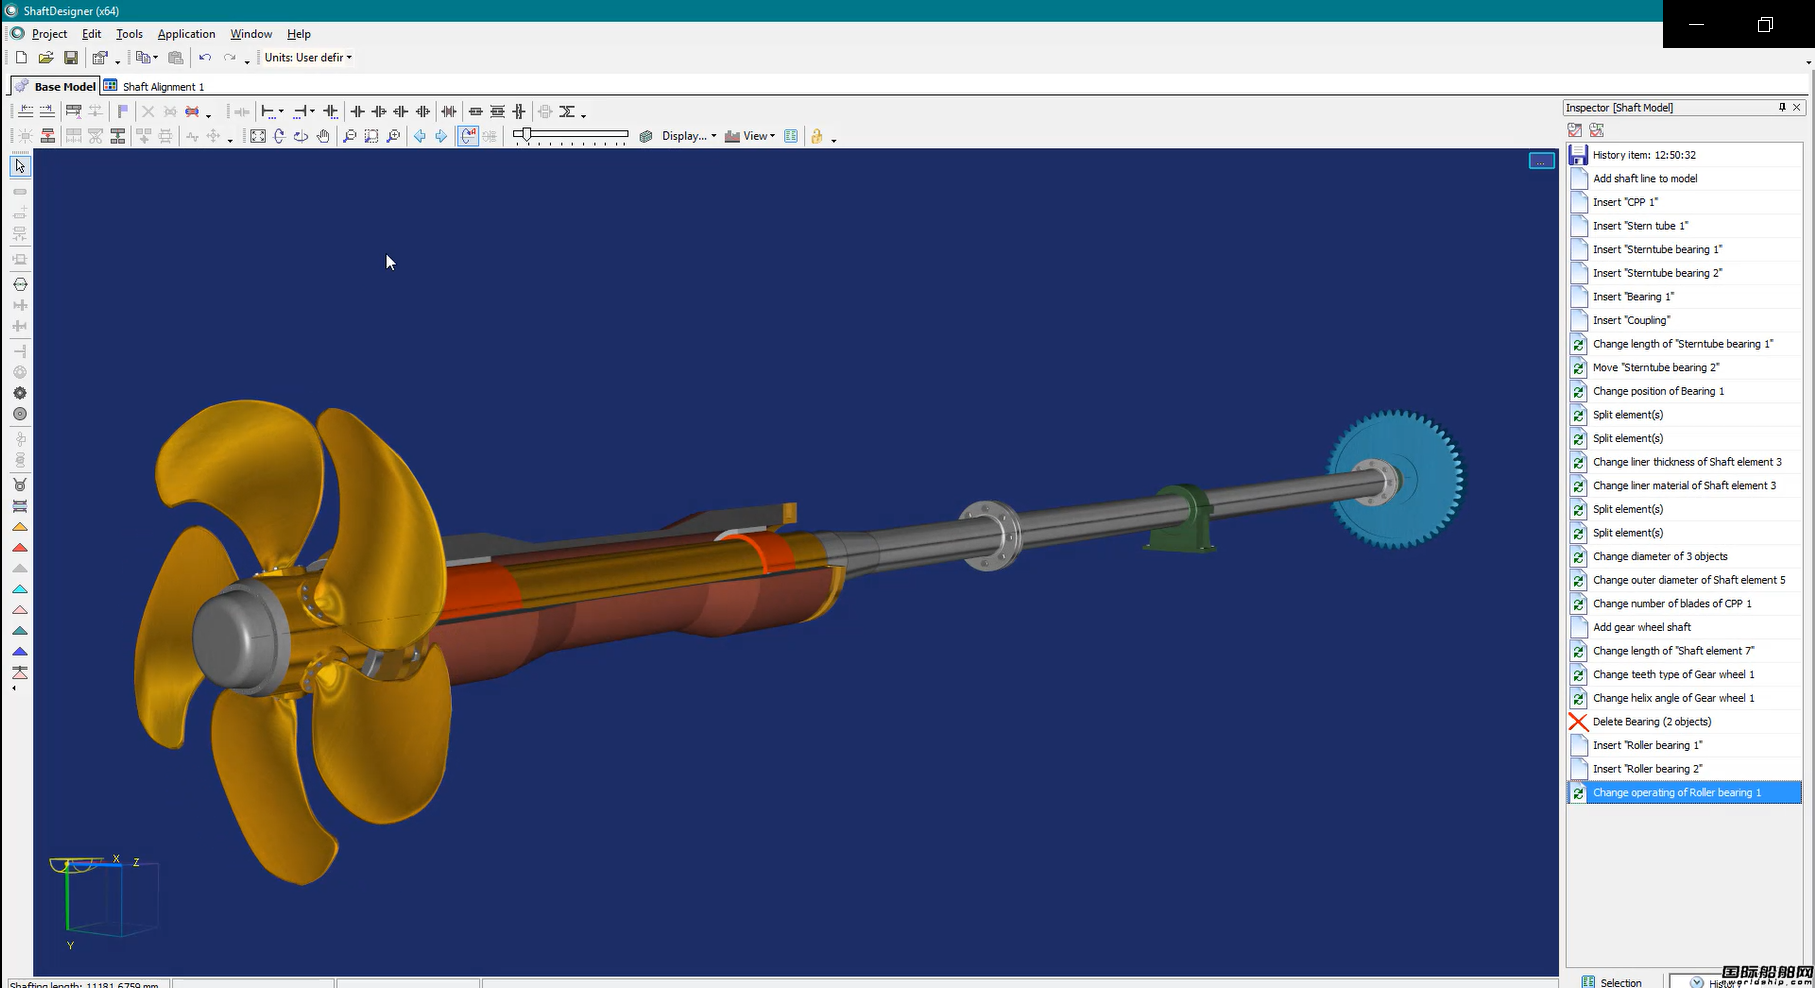The height and width of the screenshot is (988, 1815).
Task: Click the black gear wheel tool
Action: [20, 393]
